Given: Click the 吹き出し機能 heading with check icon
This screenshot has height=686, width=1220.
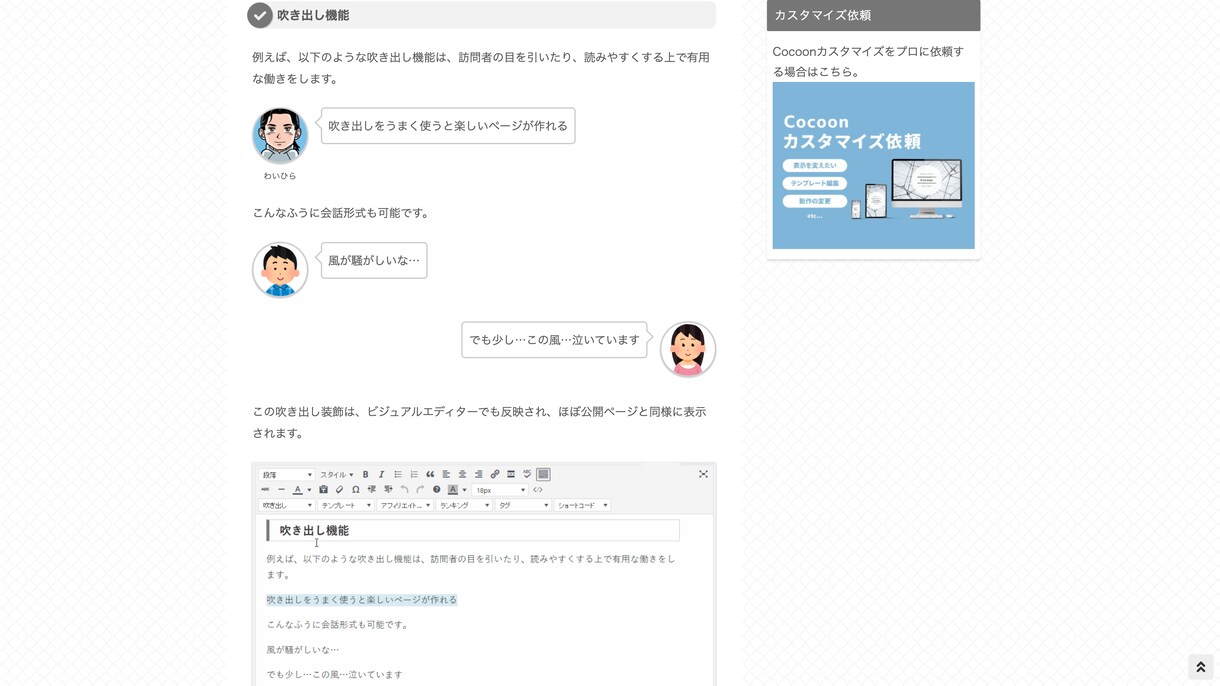Looking at the screenshot, I should [481, 15].
